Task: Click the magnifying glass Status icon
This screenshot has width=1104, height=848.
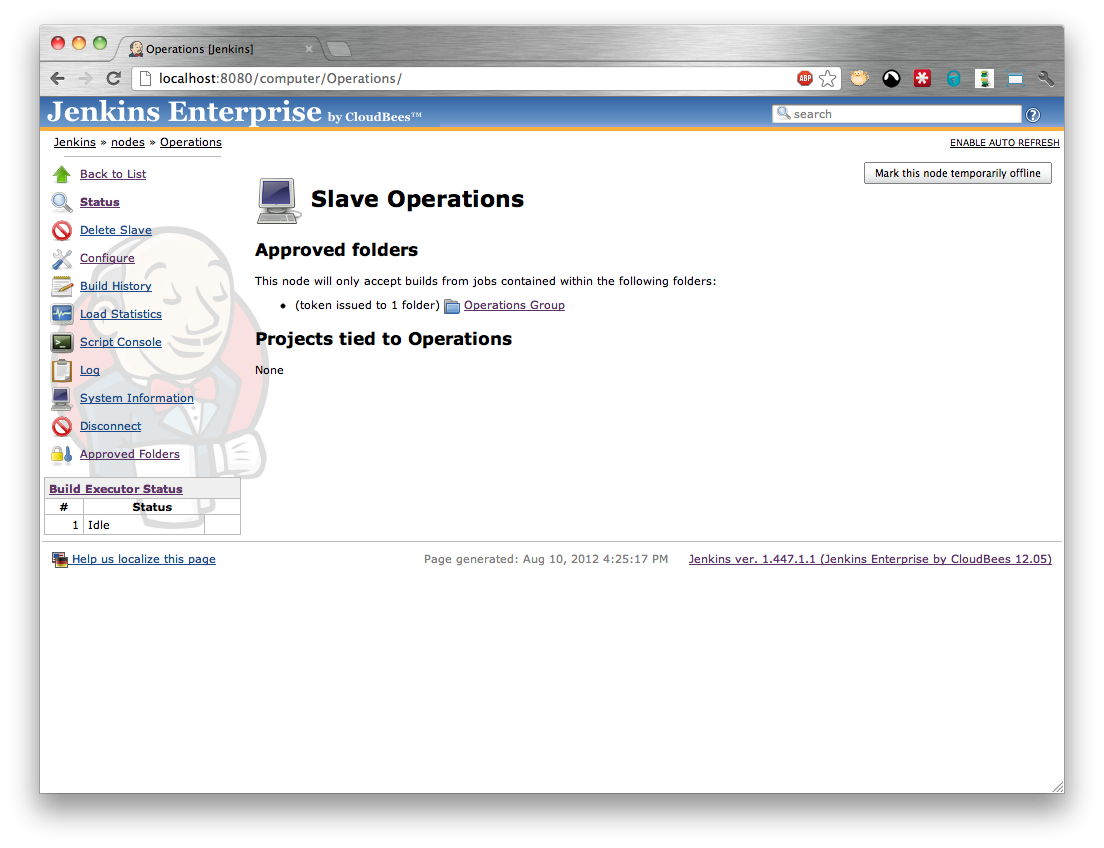Action: [x=62, y=202]
